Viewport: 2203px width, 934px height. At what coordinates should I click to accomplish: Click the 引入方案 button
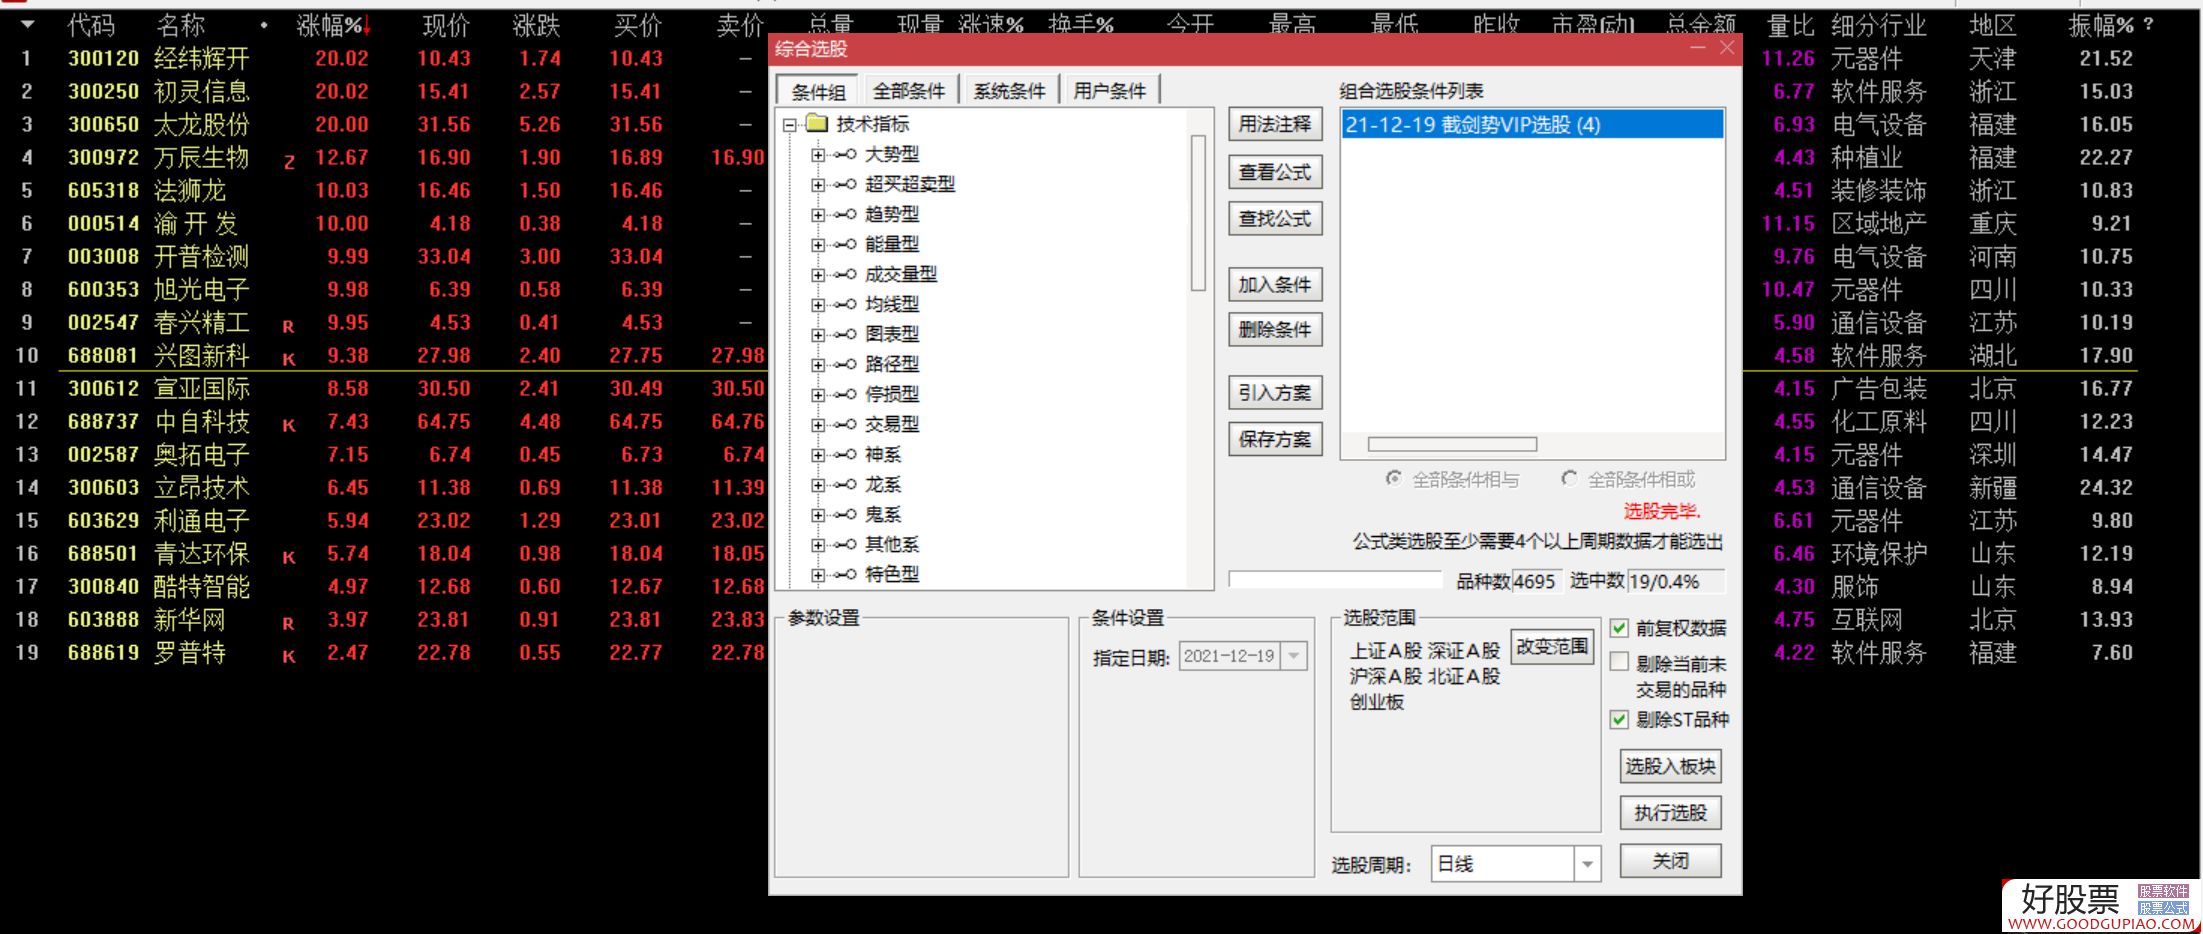[x=1275, y=393]
